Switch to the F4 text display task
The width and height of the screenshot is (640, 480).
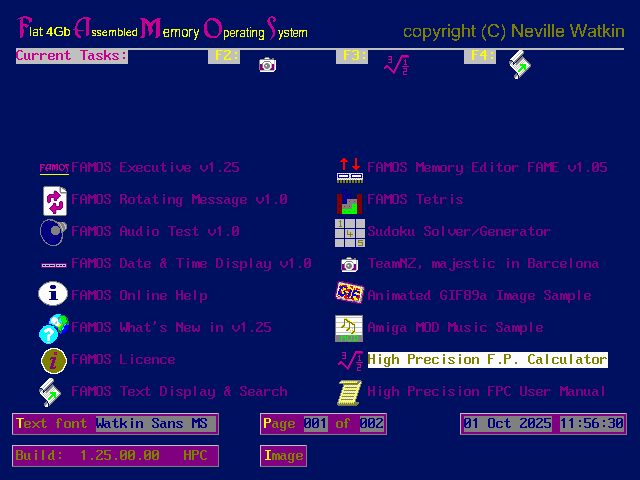coord(520,65)
